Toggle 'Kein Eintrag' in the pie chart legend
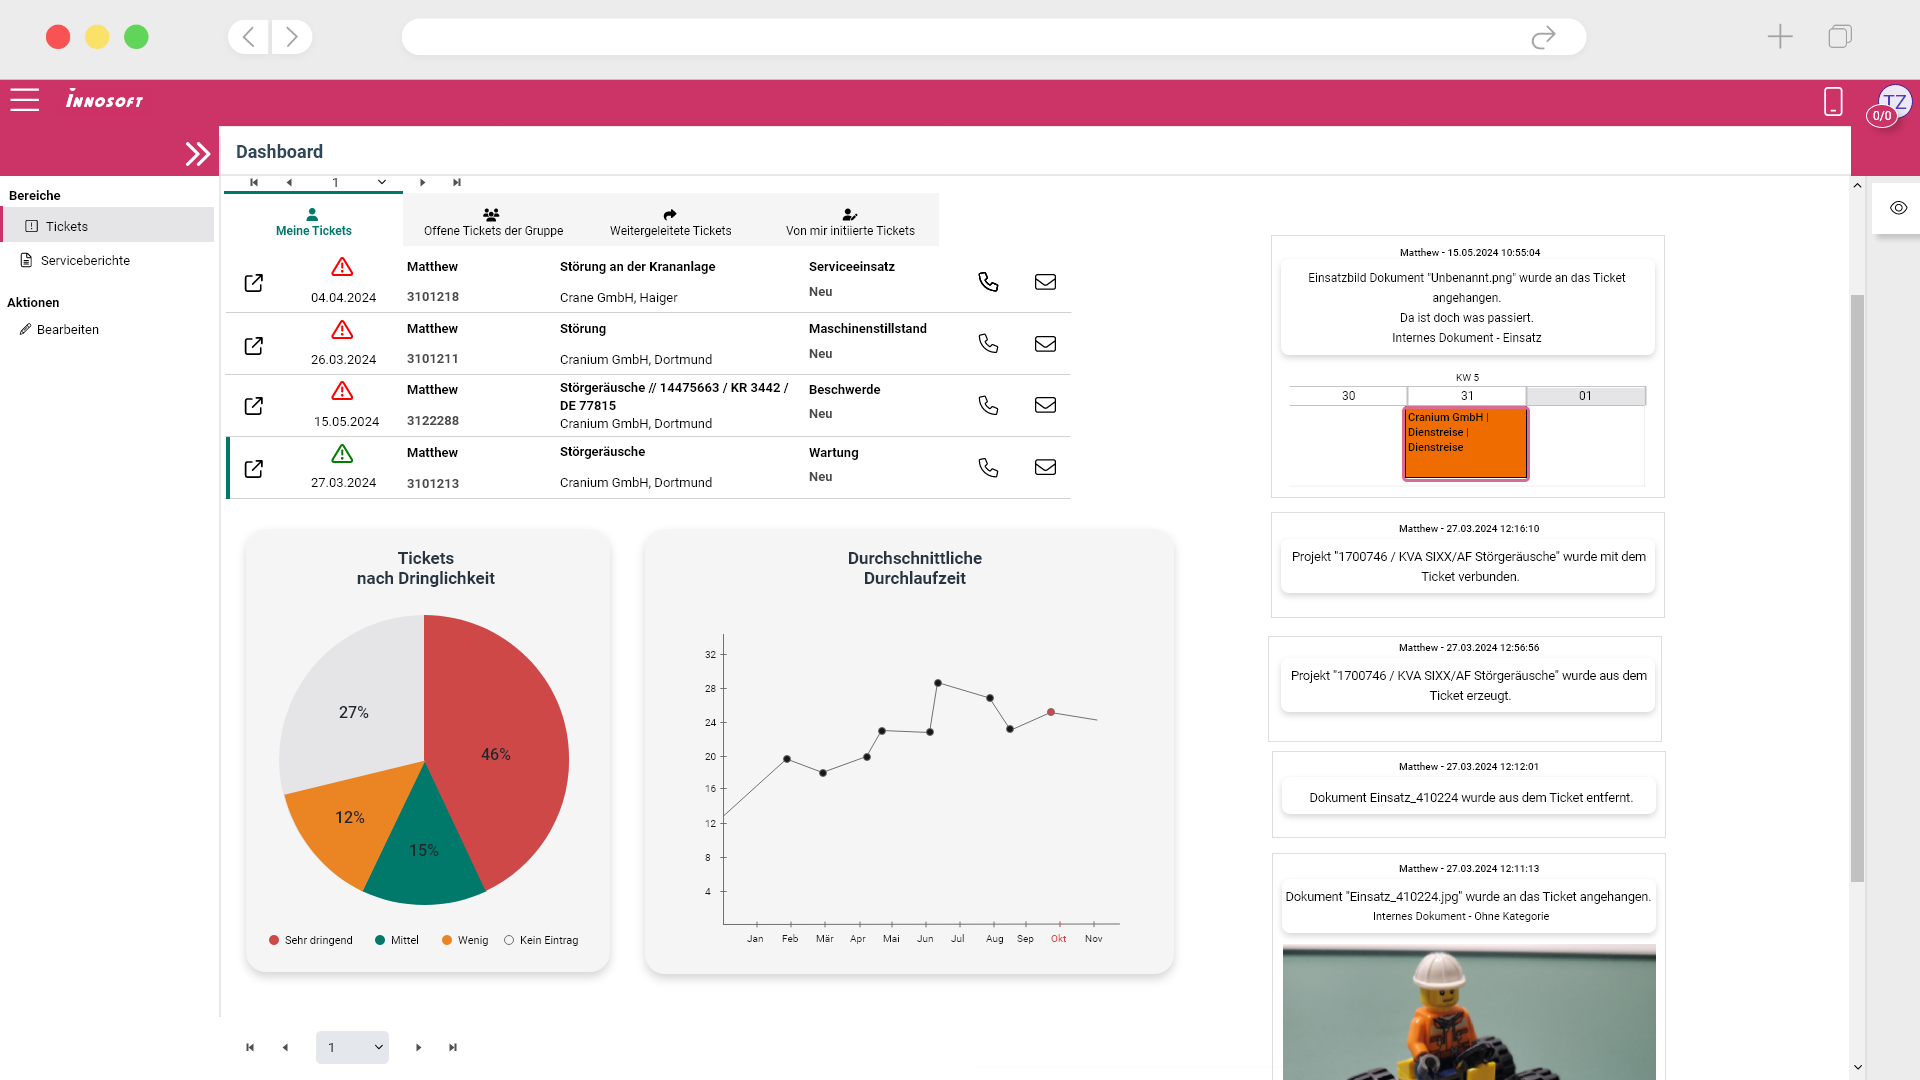The width and height of the screenshot is (1920, 1080). [x=541, y=939]
